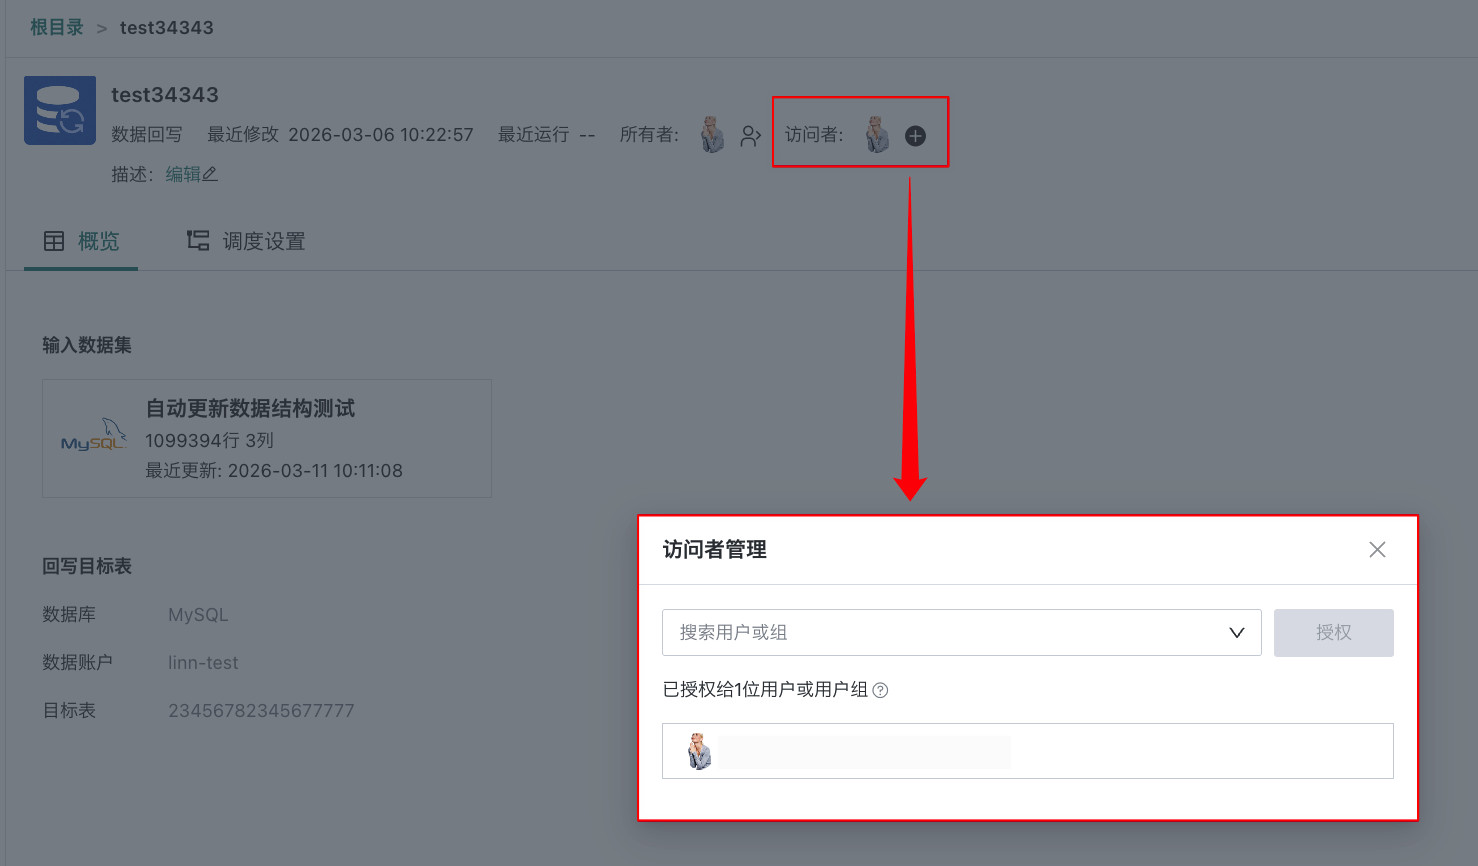Image resolution: width=1478 pixels, height=866 pixels.
Task: Navigate to 根目录 via the breadcrumb
Action: (55, 27)
